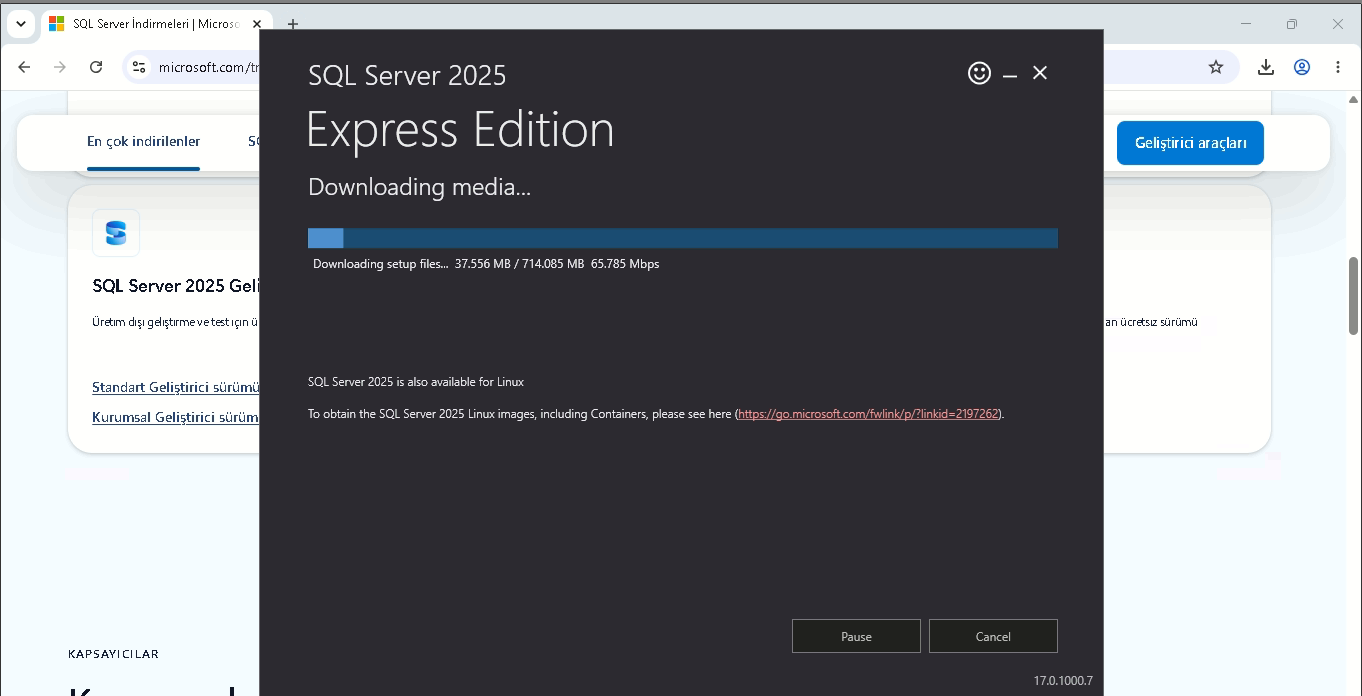The width and height of the screenshot is (1362, 696).
Task: Bookmark this page with star icon
Action: [x=1216, y=67]
